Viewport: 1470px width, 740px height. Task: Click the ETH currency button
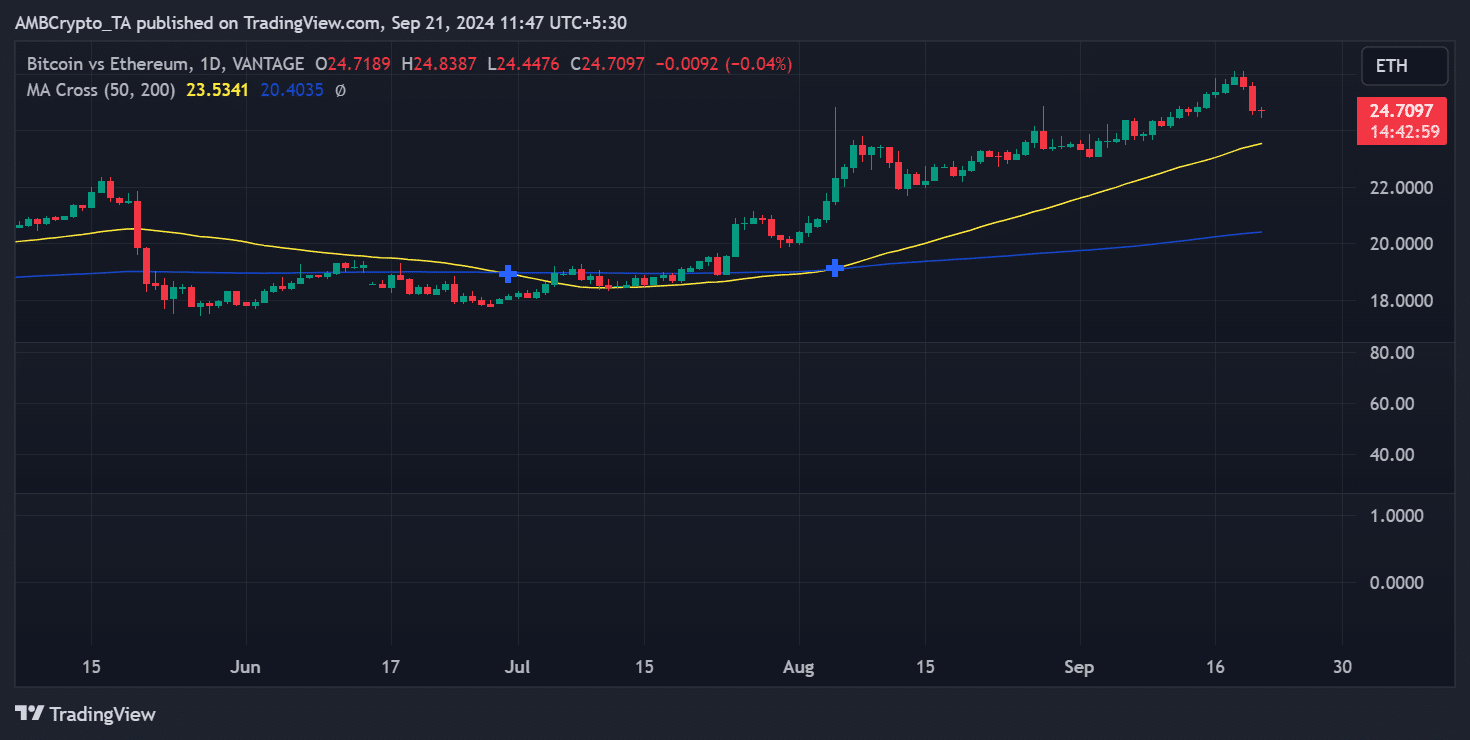pos(1404,66)
